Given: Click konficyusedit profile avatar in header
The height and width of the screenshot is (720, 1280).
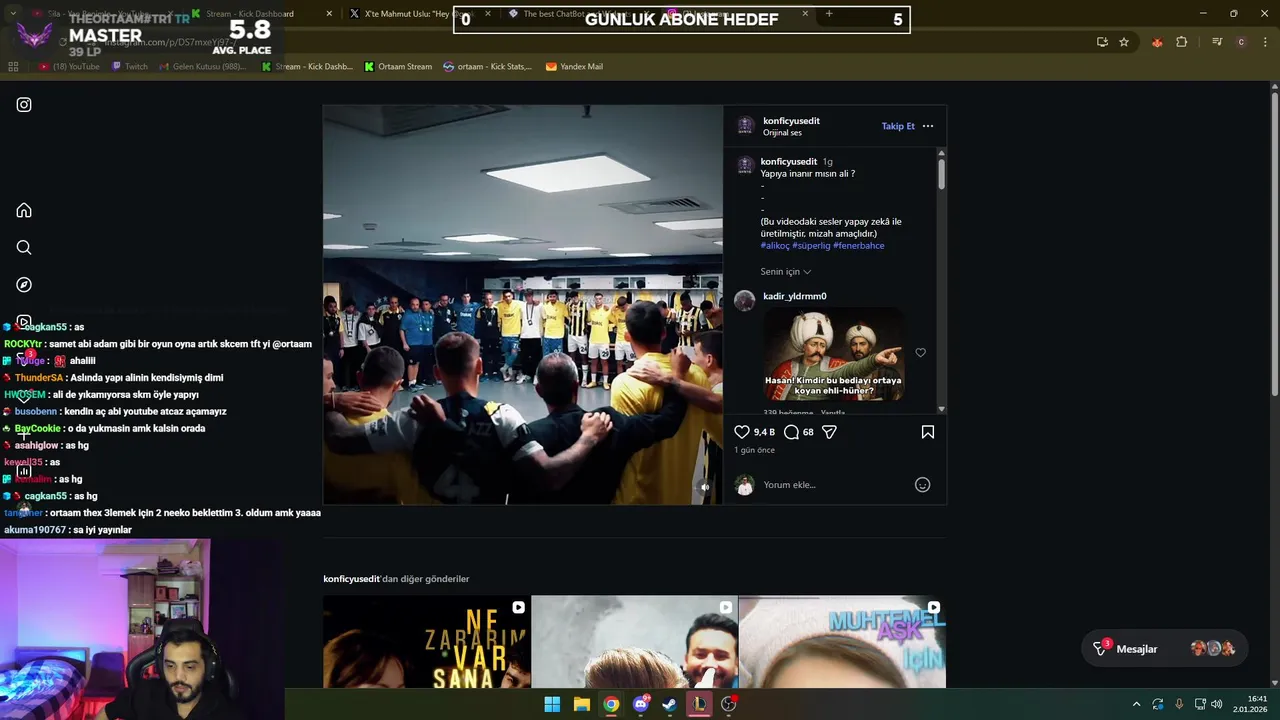Looking at the screenshot, I should point(745,126).
